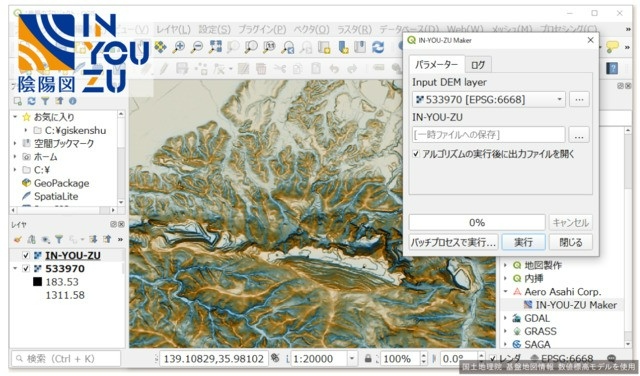Viewport: 640px width, 376px height.
Task: Toggle visibility of 533970 layer
Action: [26, 269]
